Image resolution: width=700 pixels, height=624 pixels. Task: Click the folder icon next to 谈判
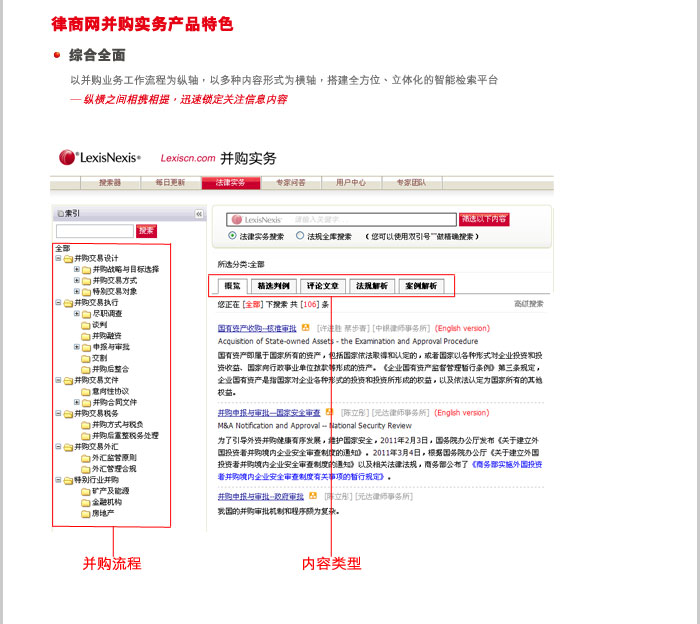pos(86,325)
